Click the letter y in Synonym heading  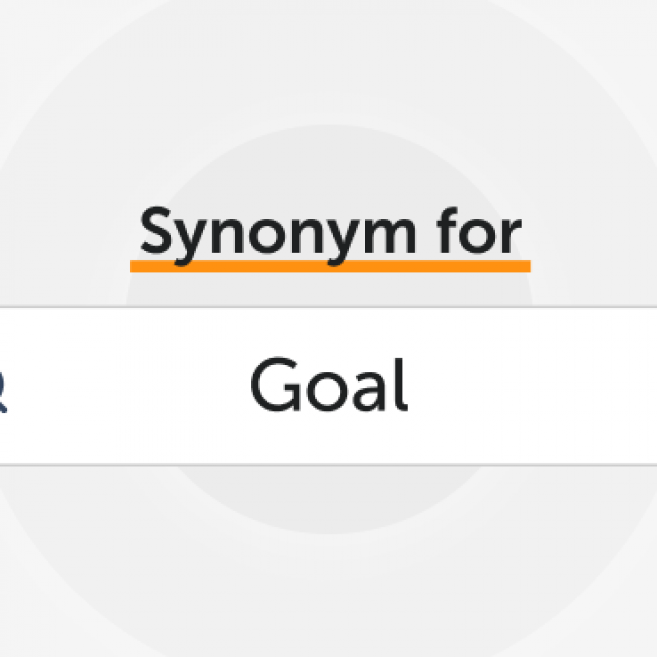(191, 238)
